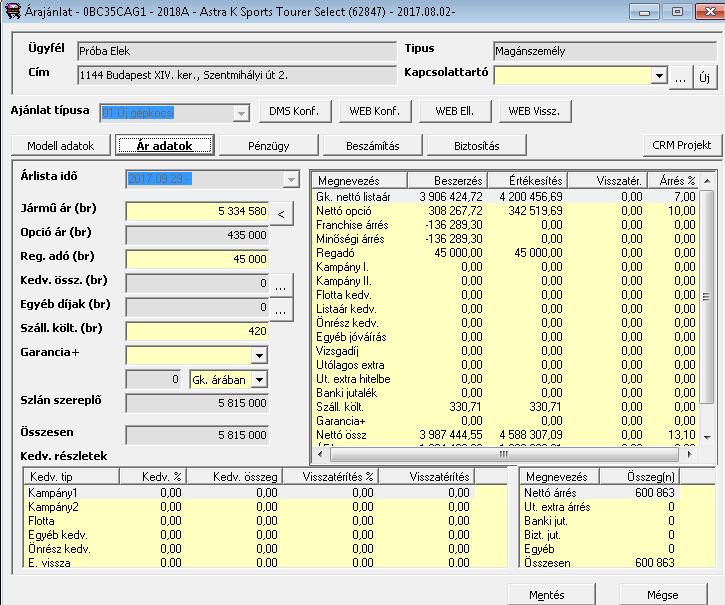Expand the Ajánlat típusa combo box
The width and height of the screenshot is (725, 605).
[240, 113]
